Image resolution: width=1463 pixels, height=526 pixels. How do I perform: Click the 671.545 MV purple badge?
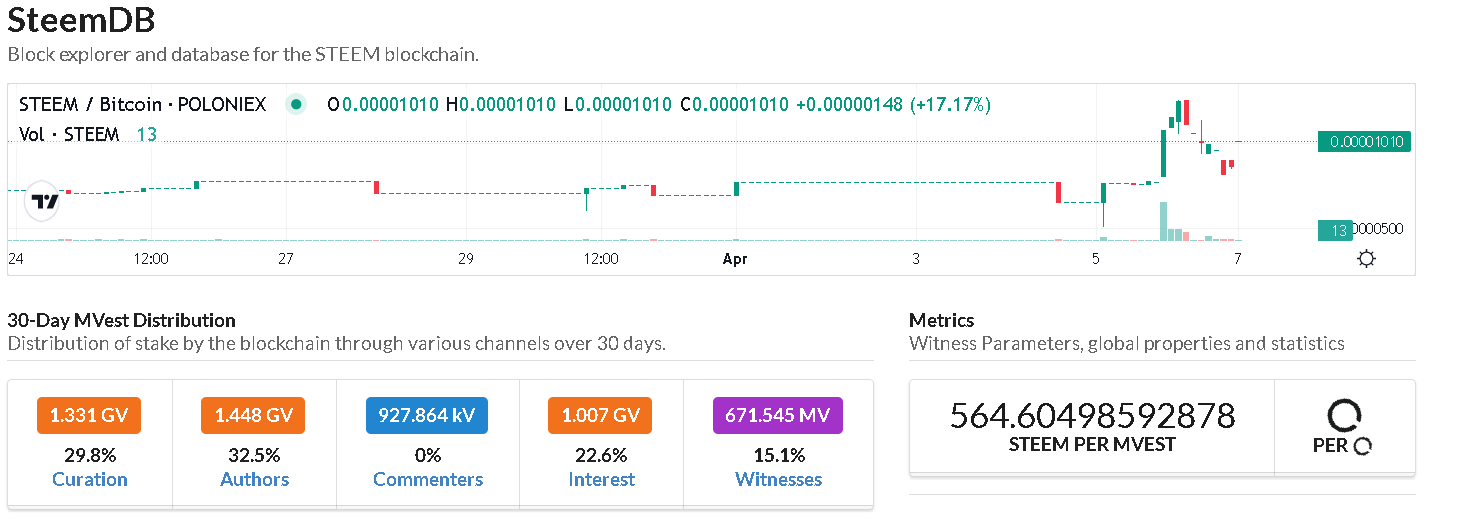tap(777, 416)
